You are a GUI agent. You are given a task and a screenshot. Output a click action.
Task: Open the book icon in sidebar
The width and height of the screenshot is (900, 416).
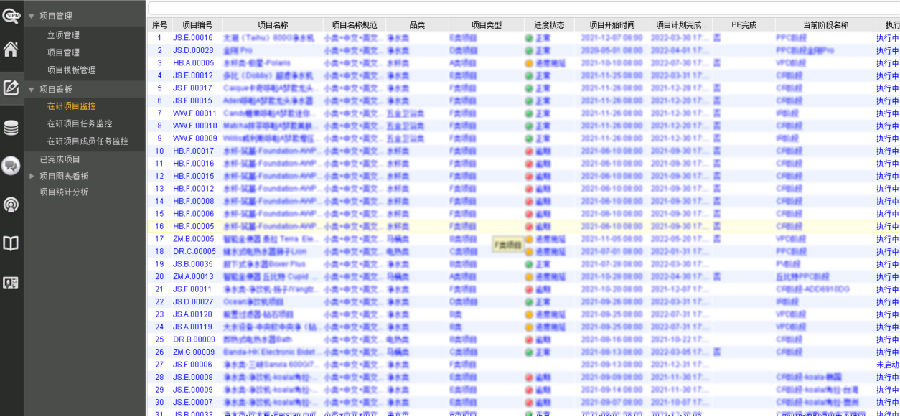click(x=11, y=243)
